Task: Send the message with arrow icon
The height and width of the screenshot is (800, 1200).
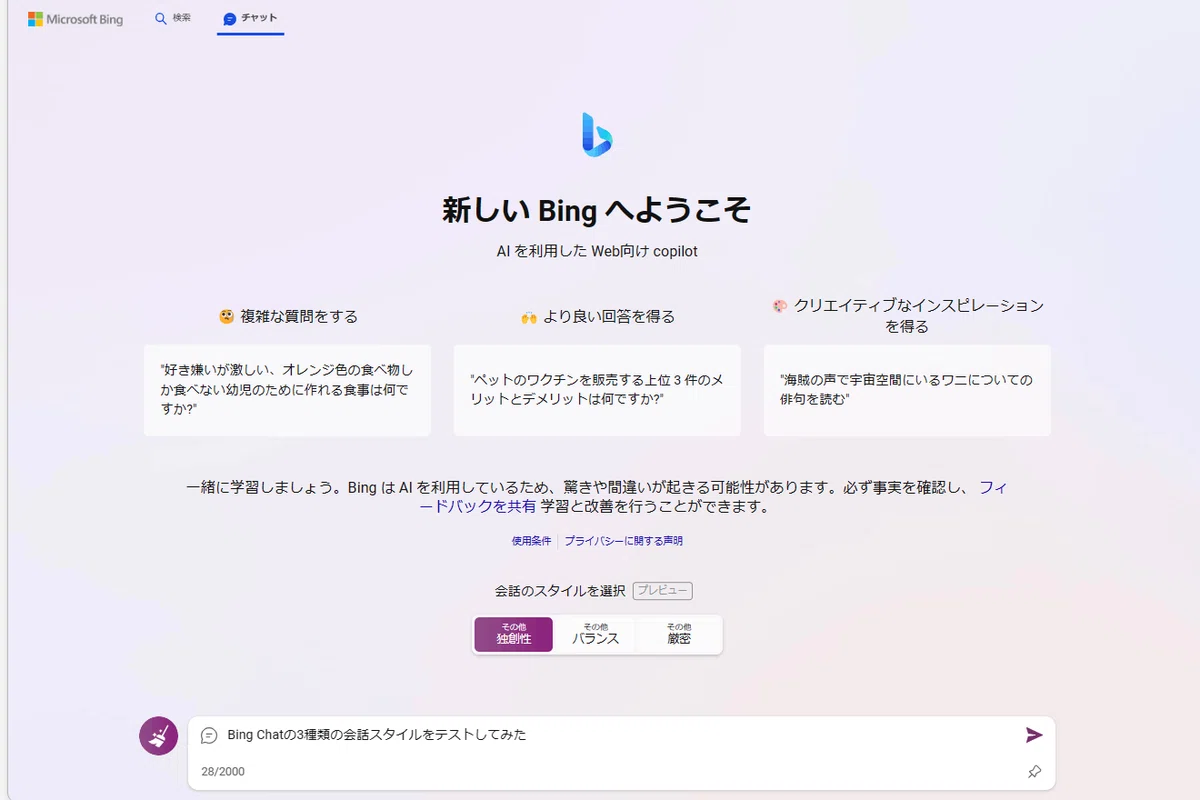Action: [x=1034, y=735]
